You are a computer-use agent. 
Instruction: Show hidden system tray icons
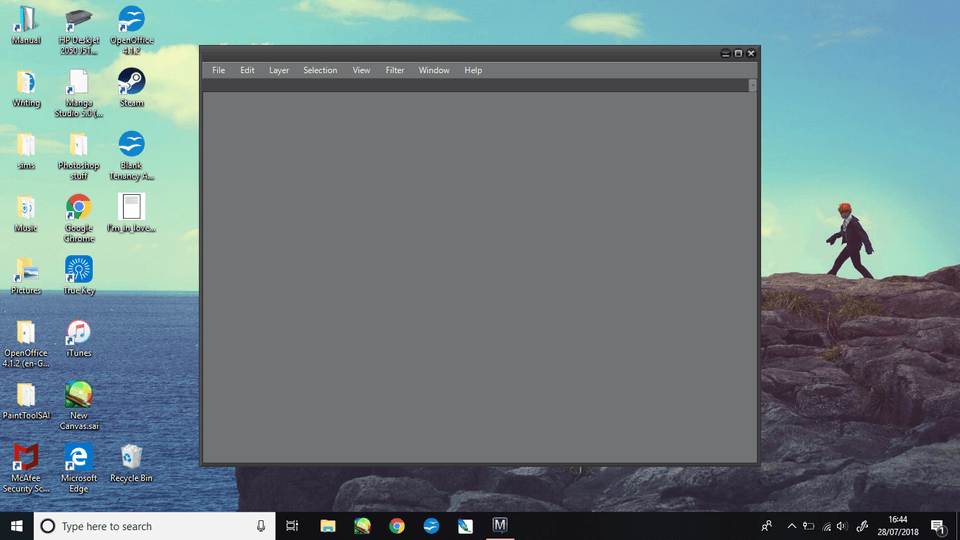point(792,526)
